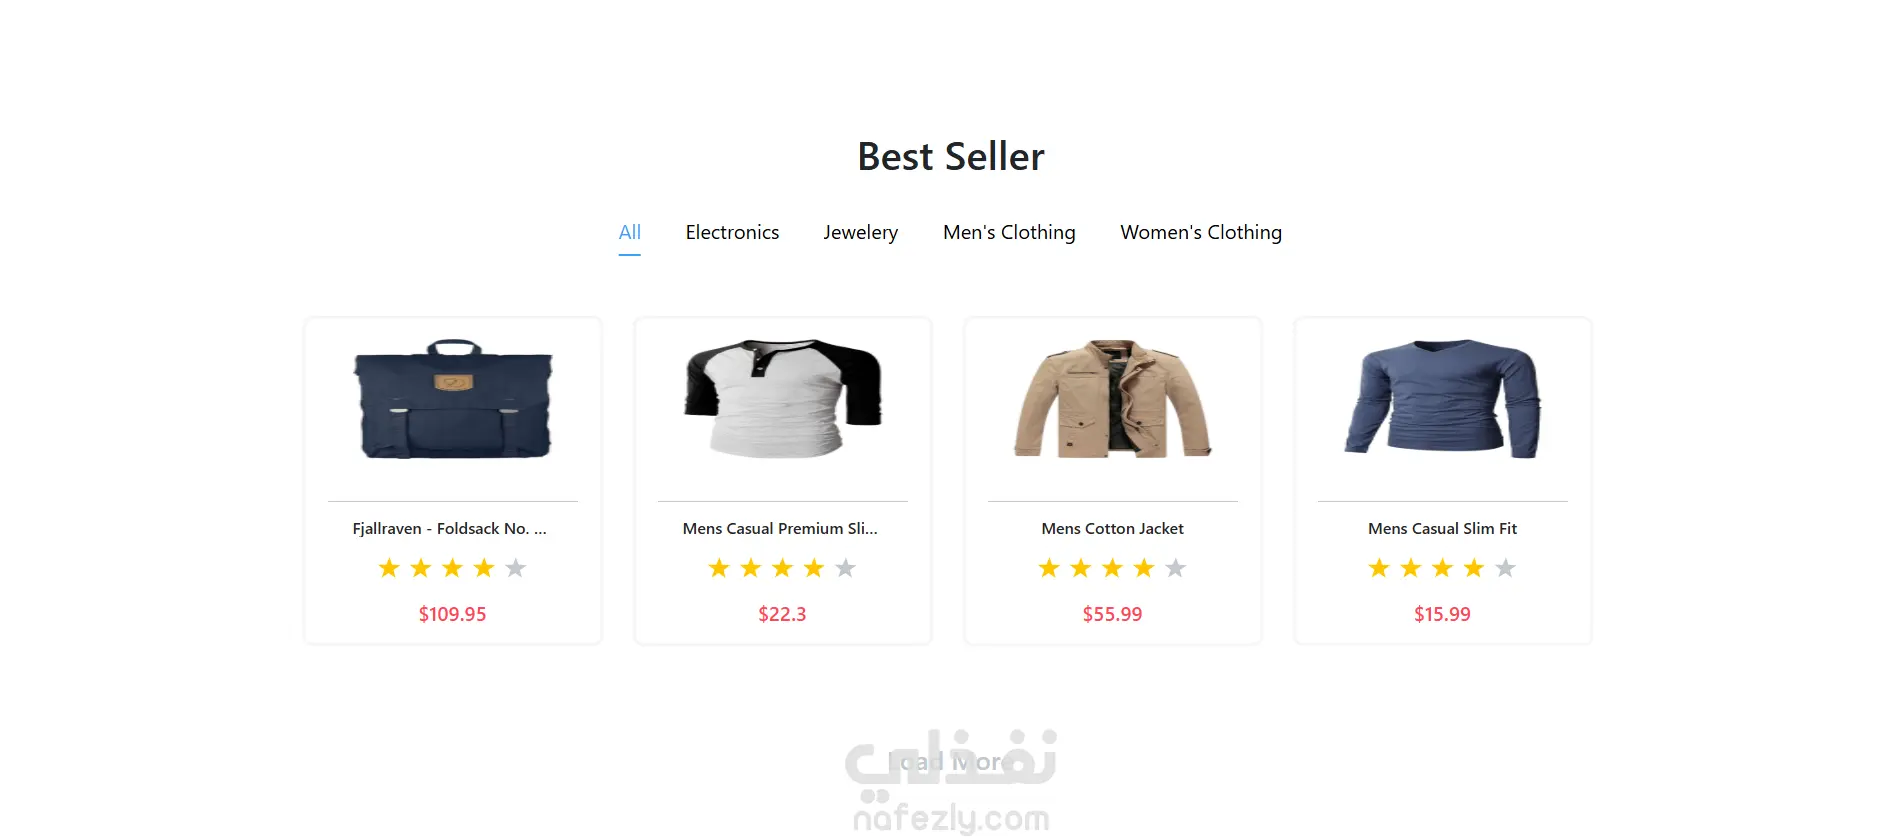The image size is (1901, 838).
Task: Open the Mens Casual Premium Sli... title
Action: pyautogui.click(x=780, y=528)
